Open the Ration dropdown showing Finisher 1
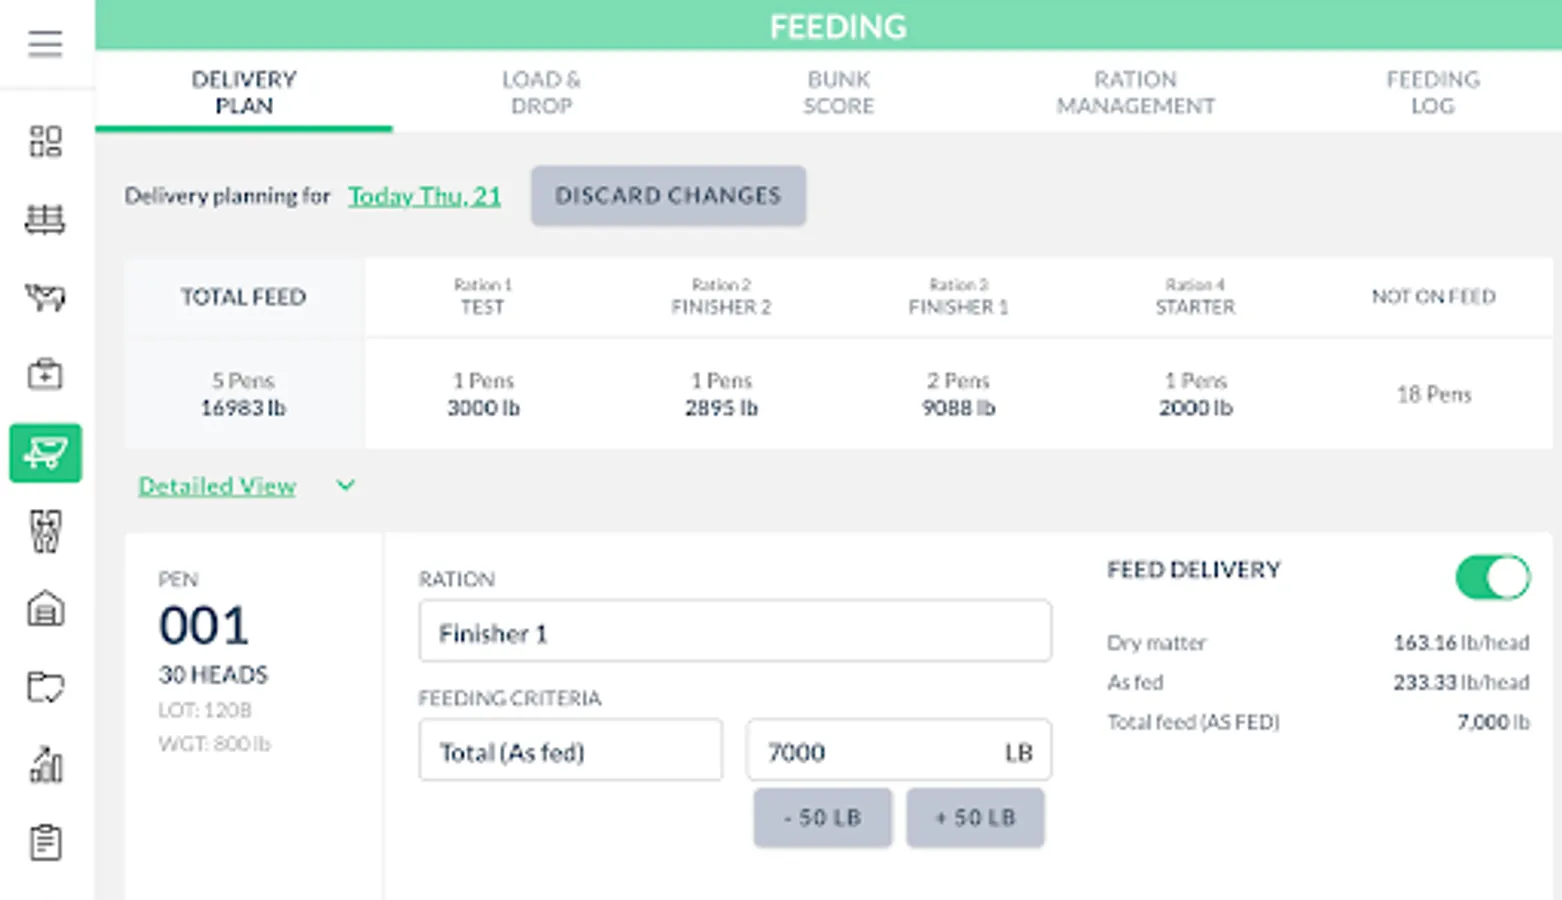The image size is (1562, 900). (x=734, y=632)
